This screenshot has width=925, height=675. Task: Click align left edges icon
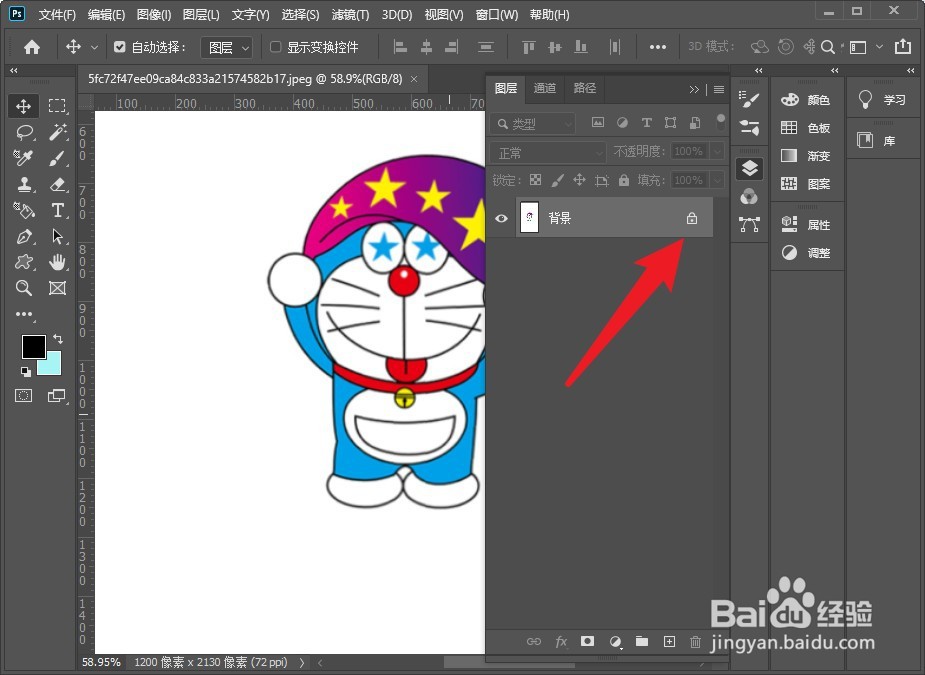(401, 47)
